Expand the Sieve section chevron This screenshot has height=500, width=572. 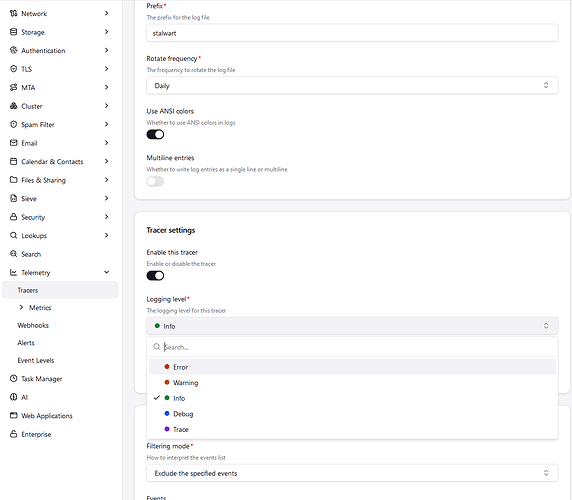coord(107,198)
